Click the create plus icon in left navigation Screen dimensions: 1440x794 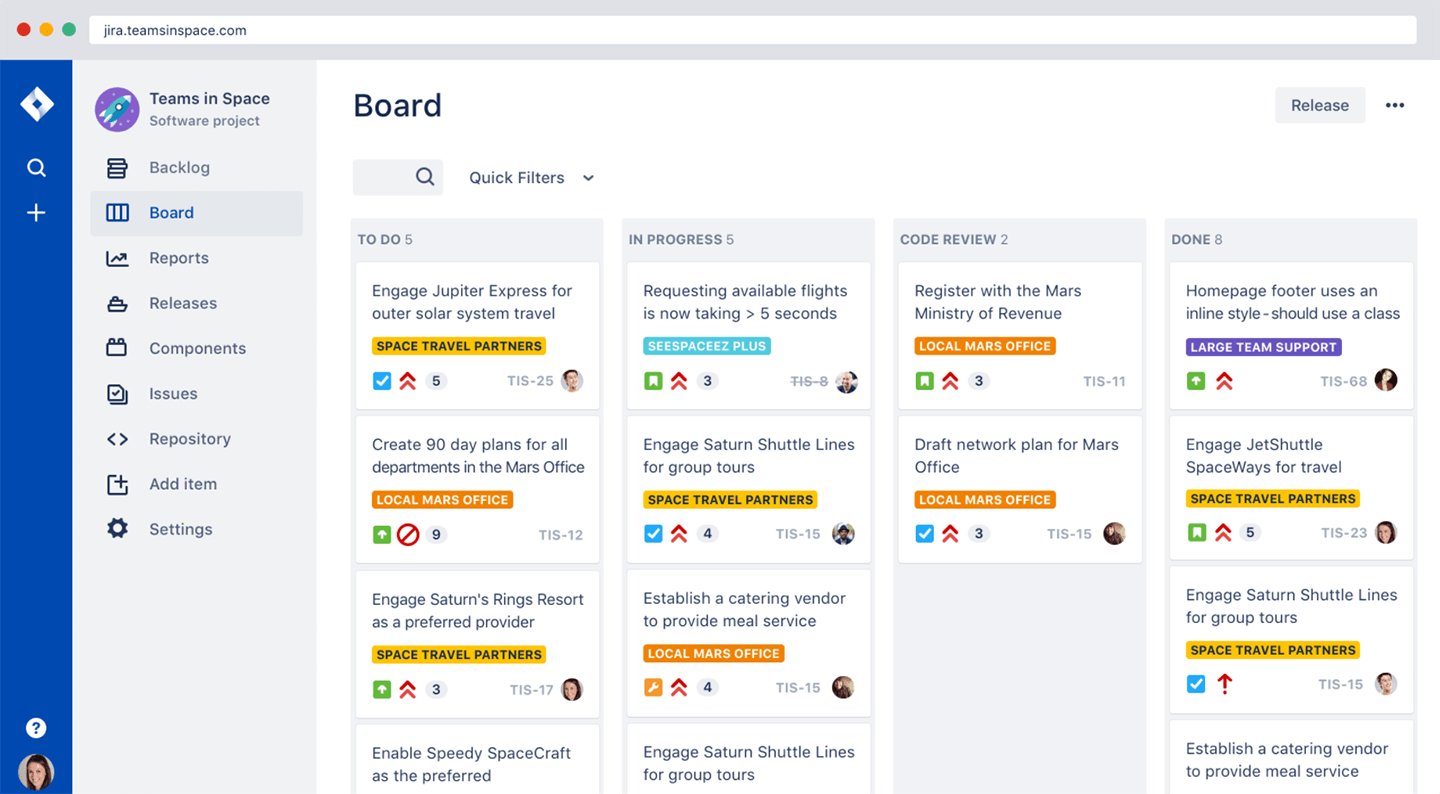click(36, 212)
